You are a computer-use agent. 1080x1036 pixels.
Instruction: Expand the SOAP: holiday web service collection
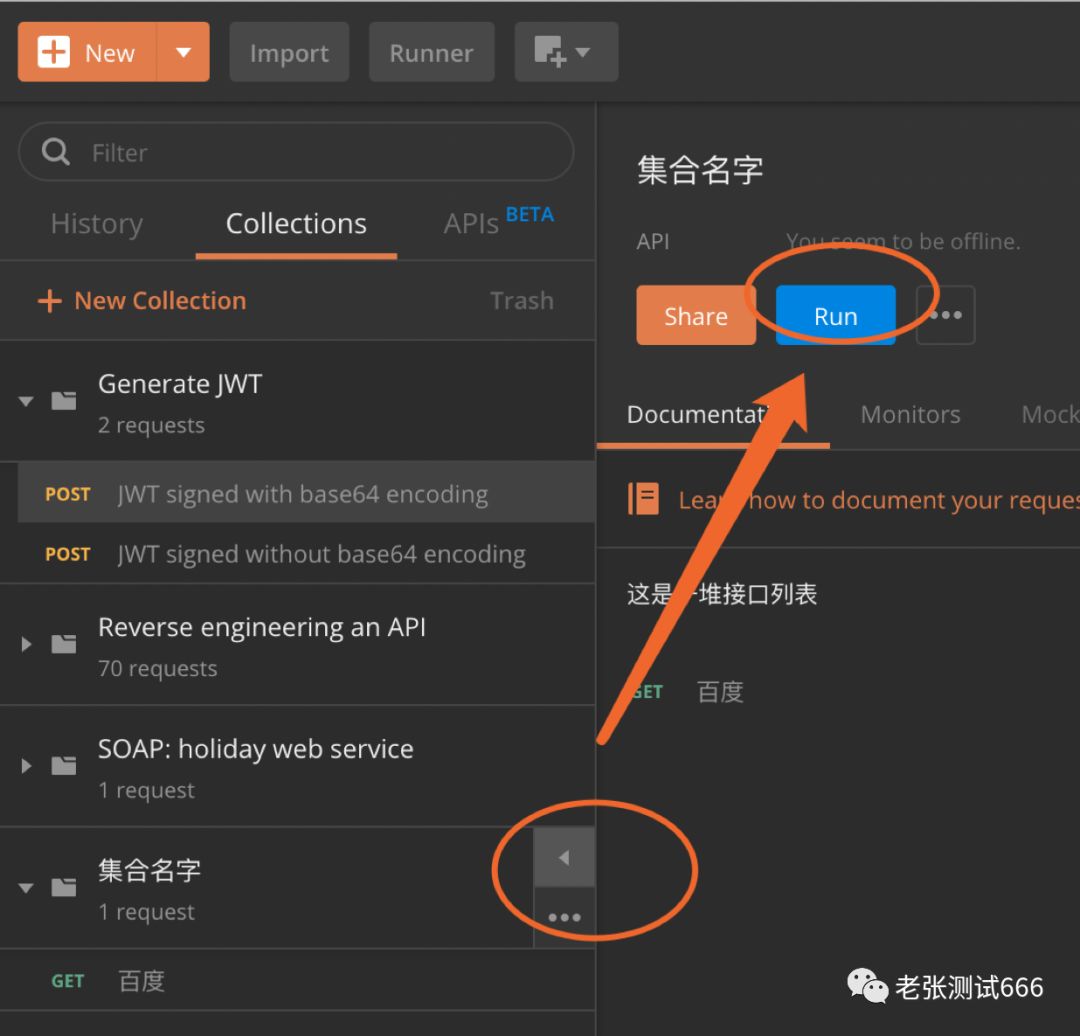pyautogui.click(x=25, y=766)
